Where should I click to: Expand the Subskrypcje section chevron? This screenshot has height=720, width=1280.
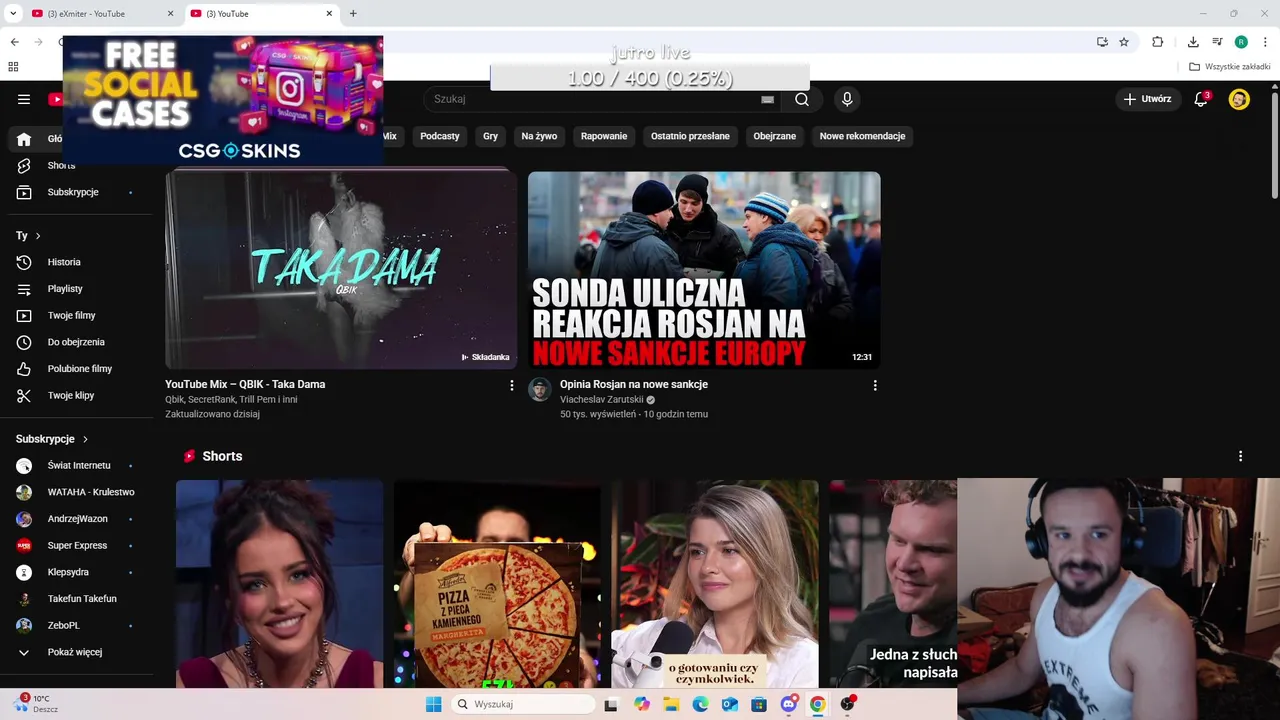click(85, 439)
